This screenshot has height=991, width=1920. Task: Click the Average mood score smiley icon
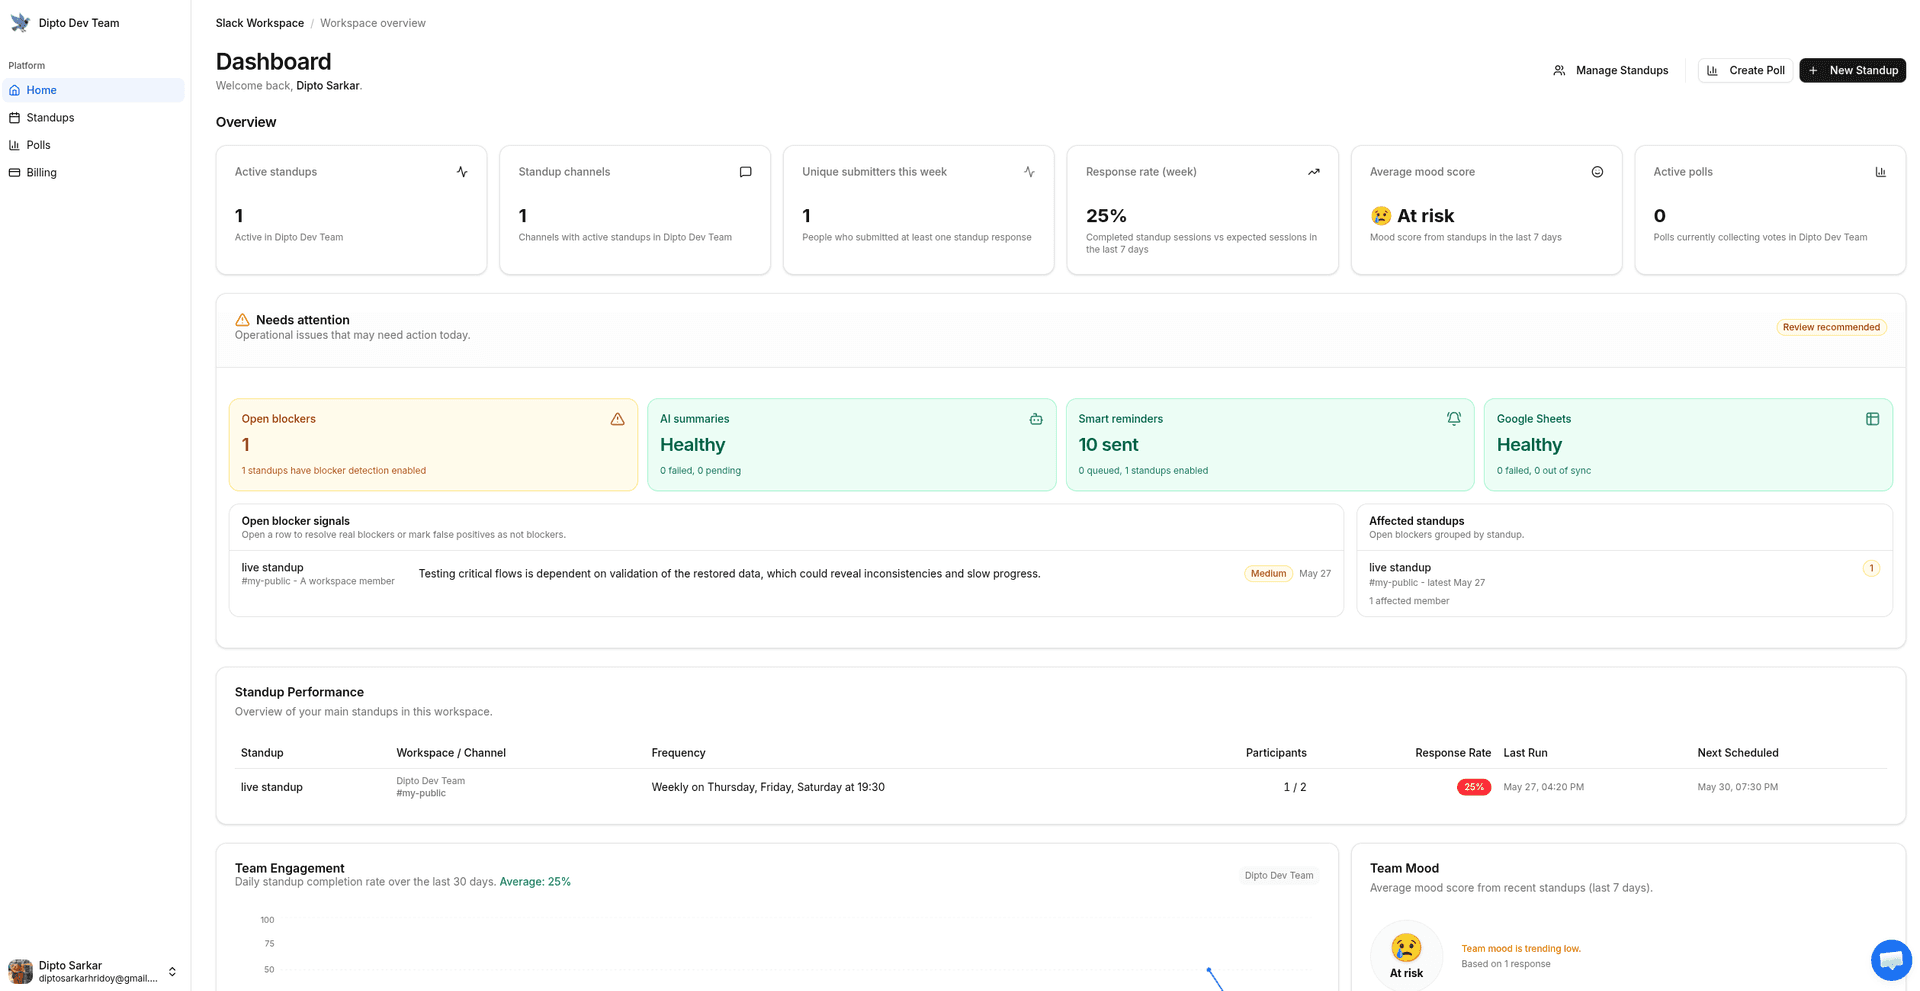tap(1597, 172)
